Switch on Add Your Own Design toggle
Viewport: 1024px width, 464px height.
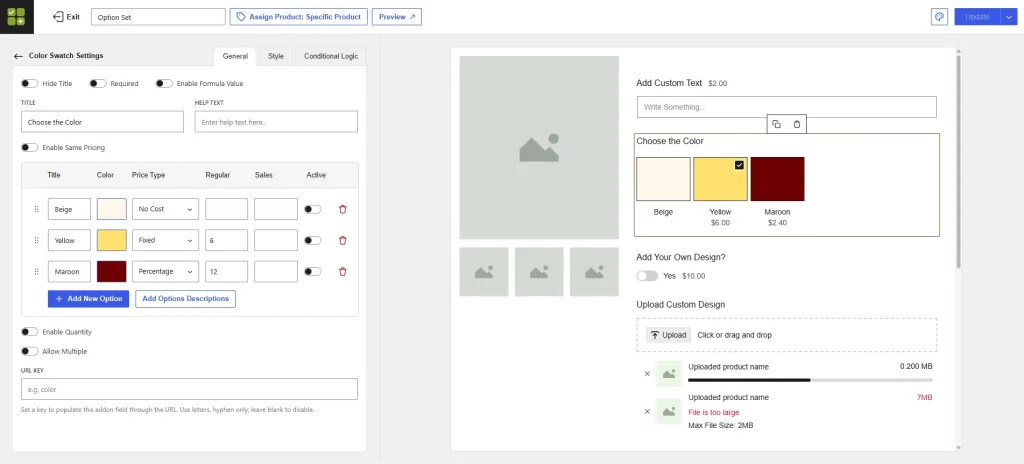pyautogui.click(x=647, y=276)
